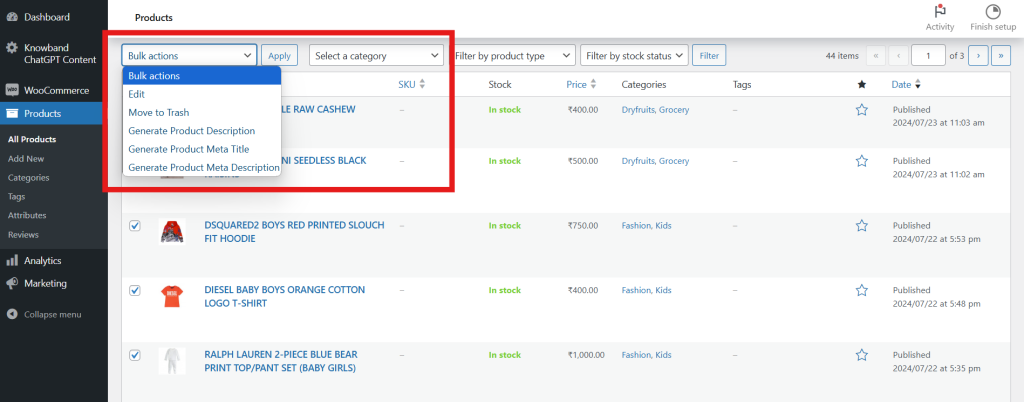Choose Bulk actions option in list
This screenshot has width=1024, height=402.
point(202,76)
